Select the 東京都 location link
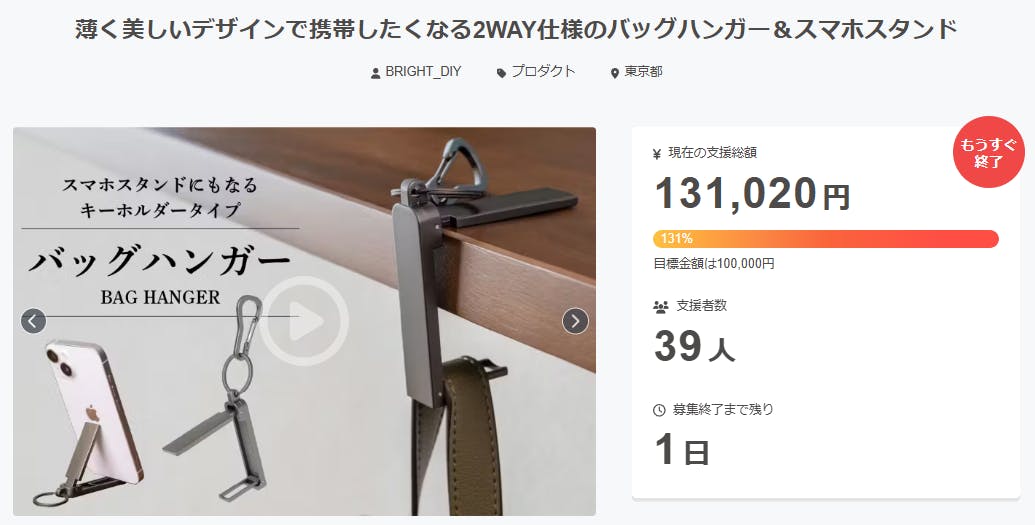 pos(644,72)
